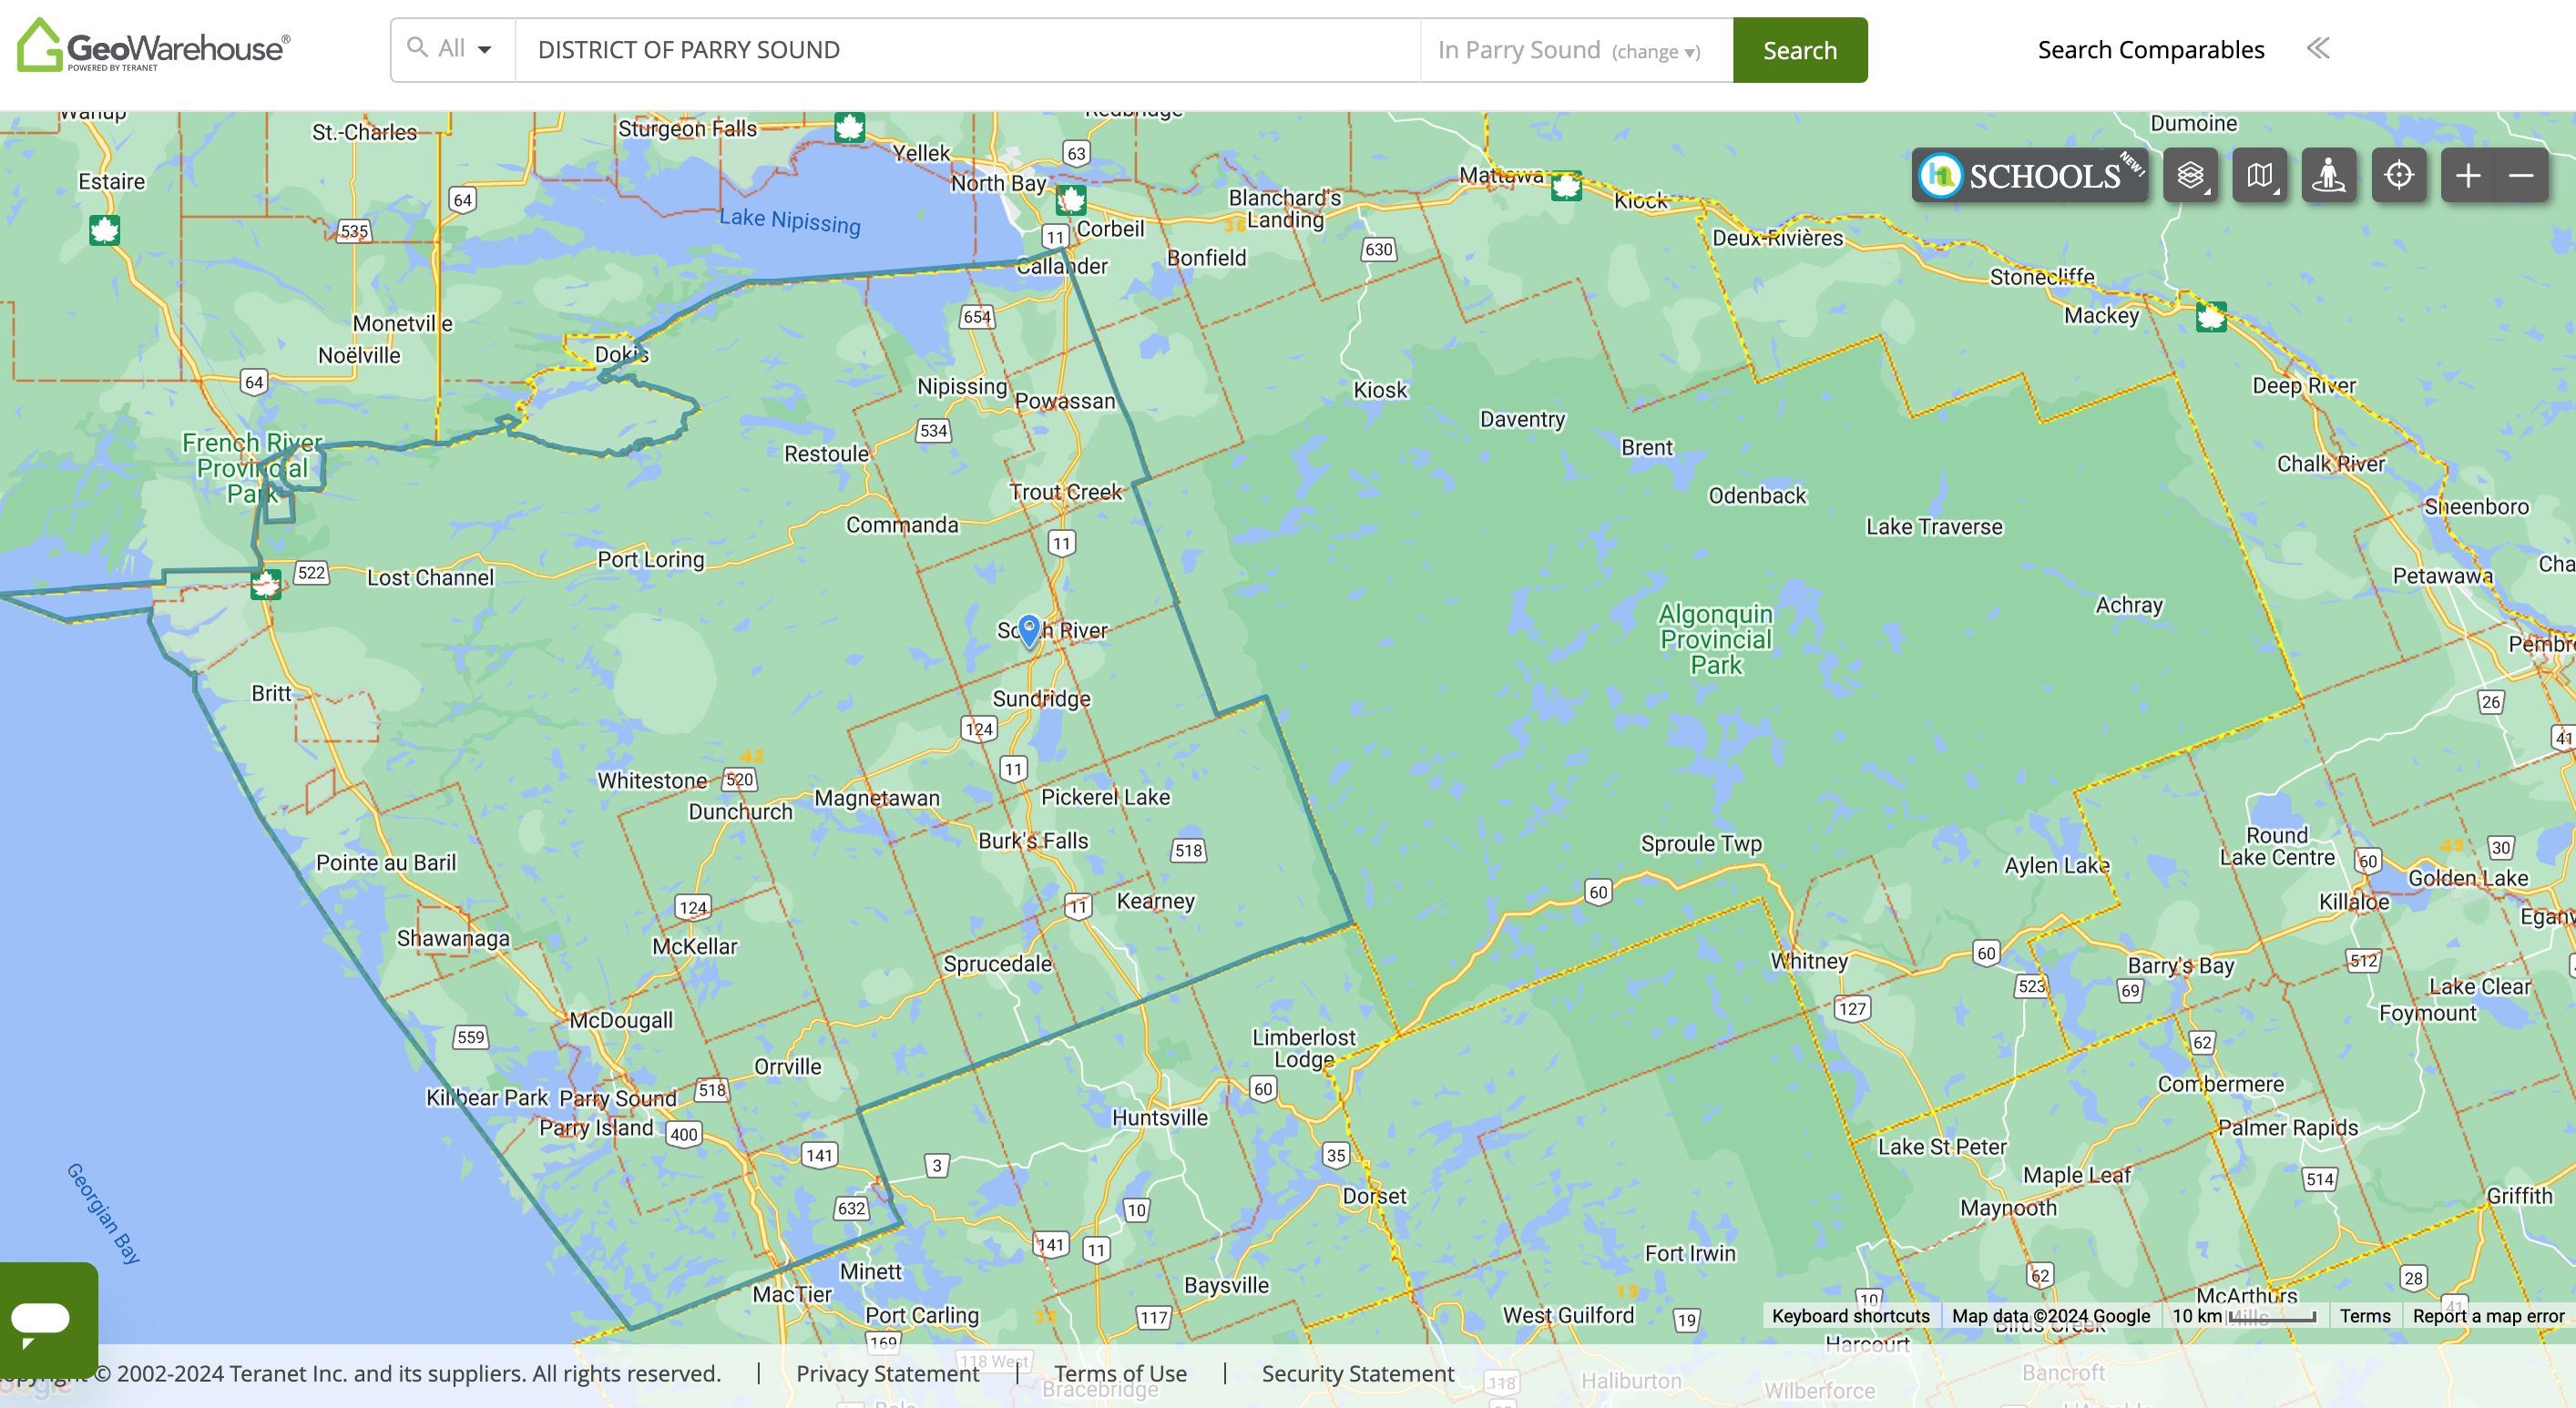Open the map type selector

[2260, 175]
